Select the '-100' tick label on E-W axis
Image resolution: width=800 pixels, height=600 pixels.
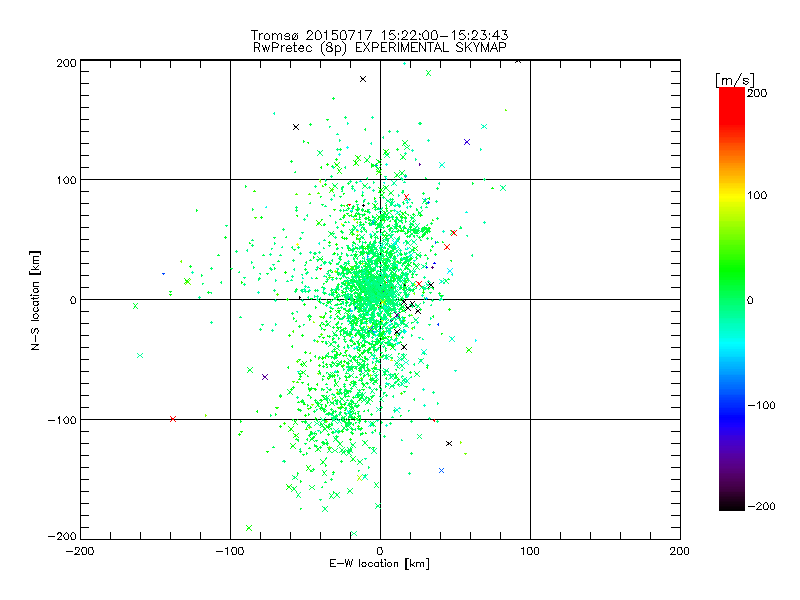pos(230,551)
